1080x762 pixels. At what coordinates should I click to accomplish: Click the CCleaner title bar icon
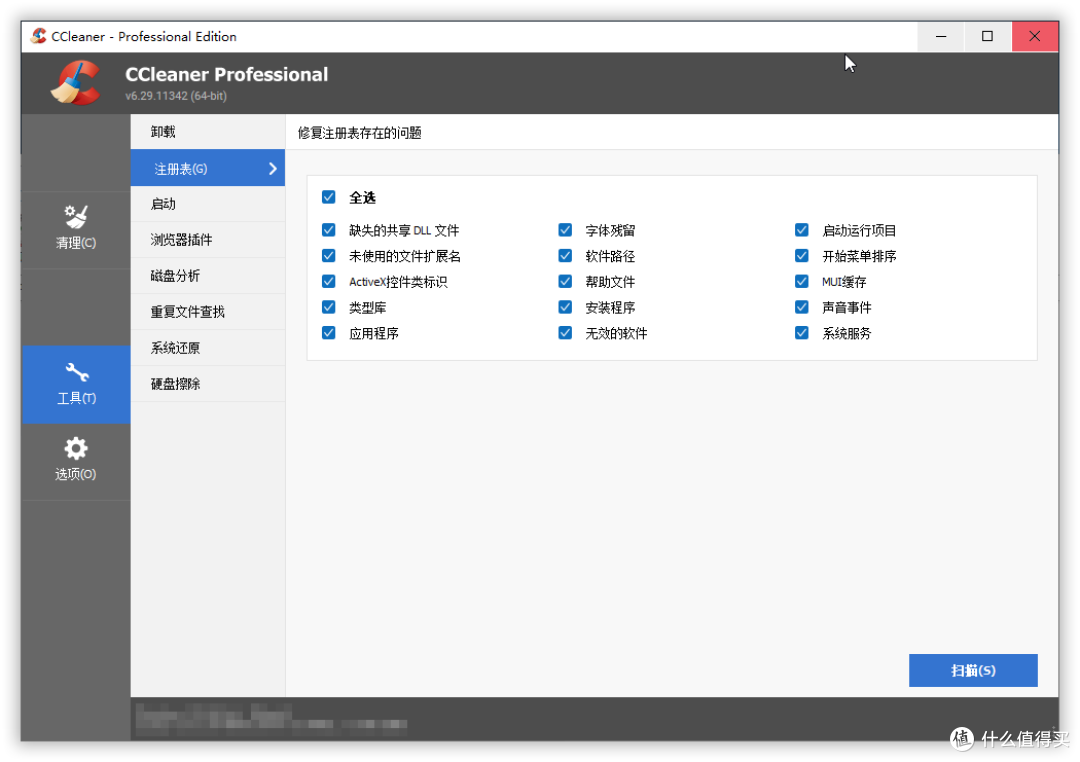[x=39, y=36]
